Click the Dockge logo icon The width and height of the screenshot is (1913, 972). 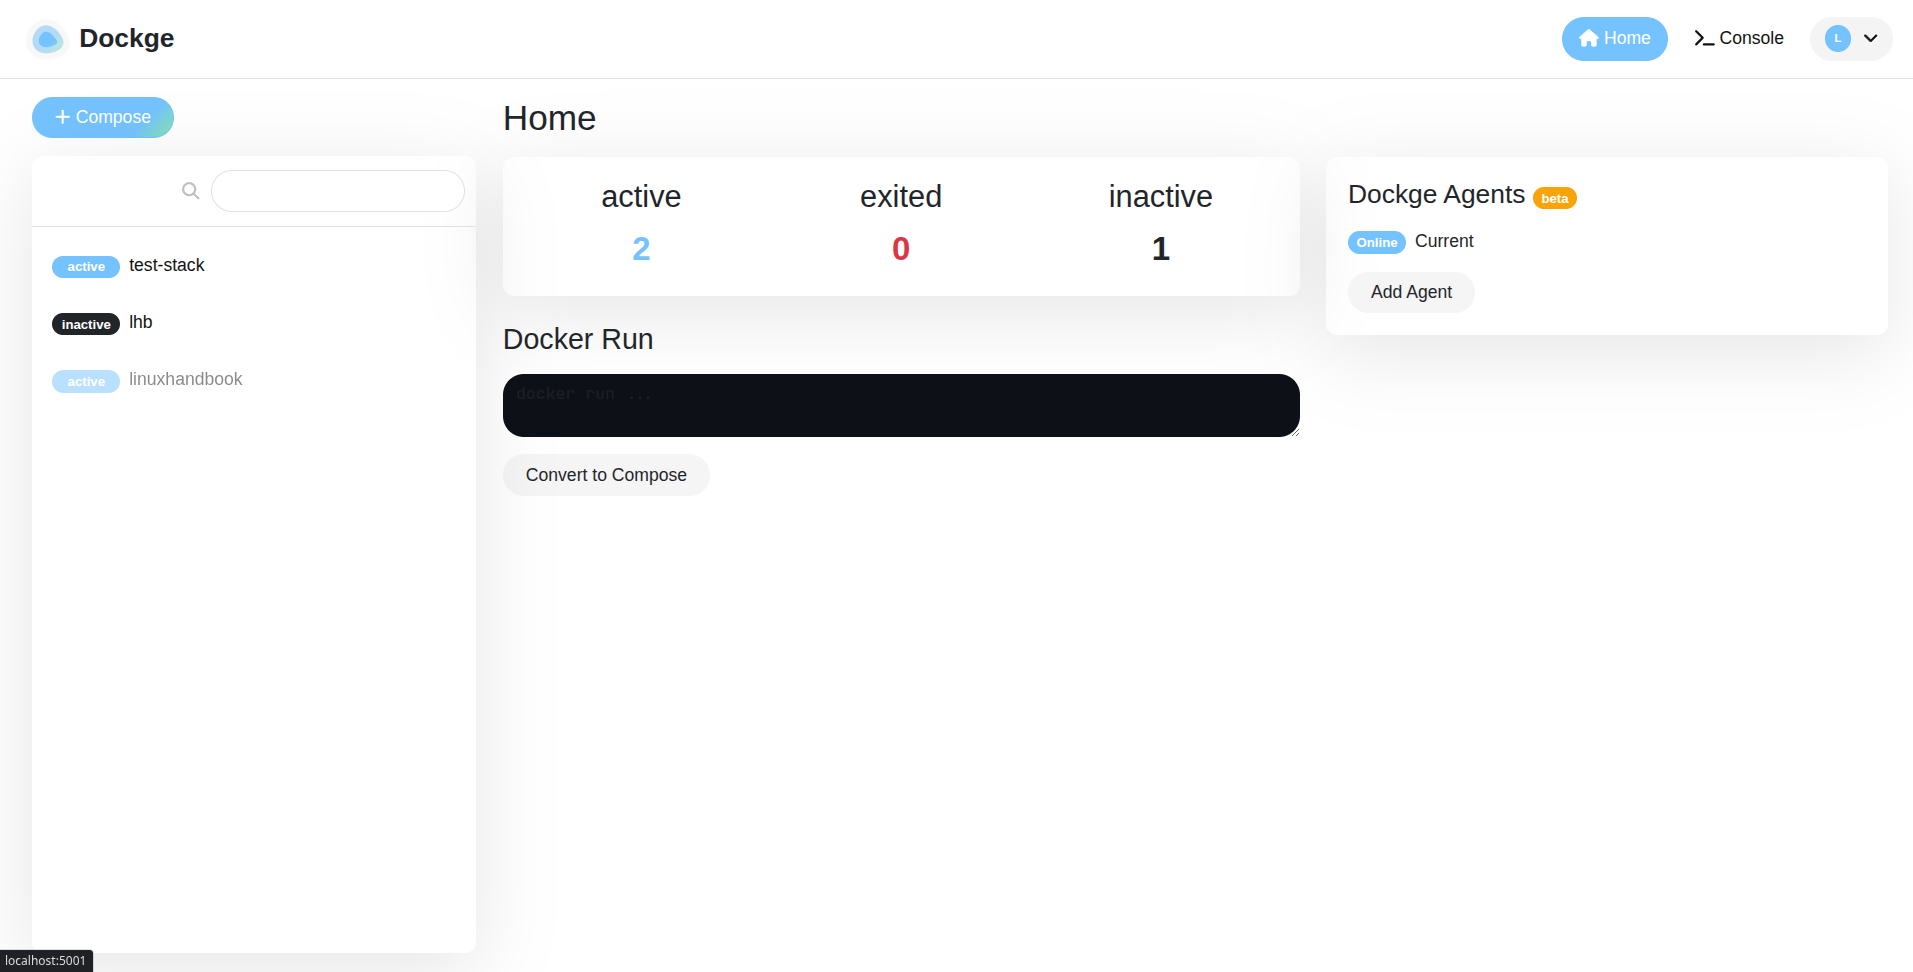(46, 38)
